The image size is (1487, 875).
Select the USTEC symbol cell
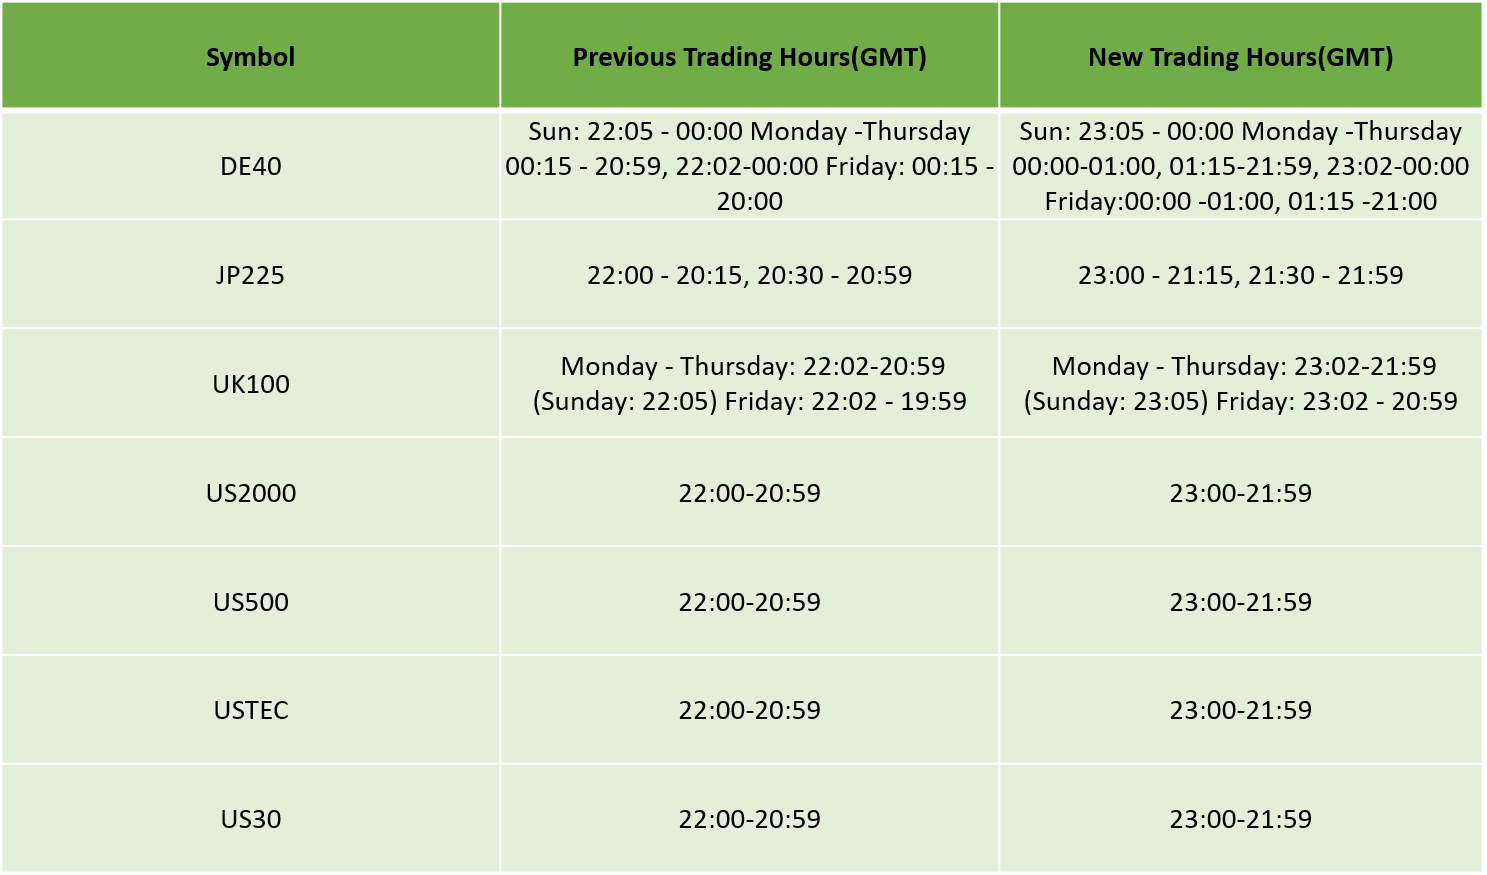pyautogui.click(x=250, y=710)
